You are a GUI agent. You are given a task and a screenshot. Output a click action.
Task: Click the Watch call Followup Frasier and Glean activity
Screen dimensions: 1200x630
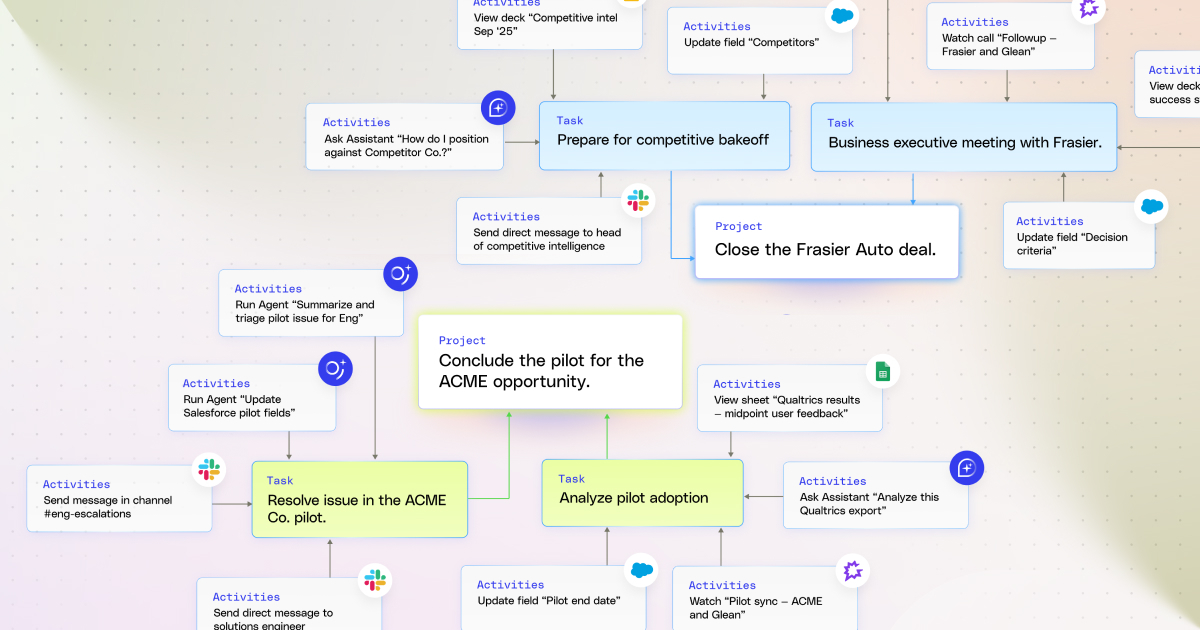[x=1011, y=36]
